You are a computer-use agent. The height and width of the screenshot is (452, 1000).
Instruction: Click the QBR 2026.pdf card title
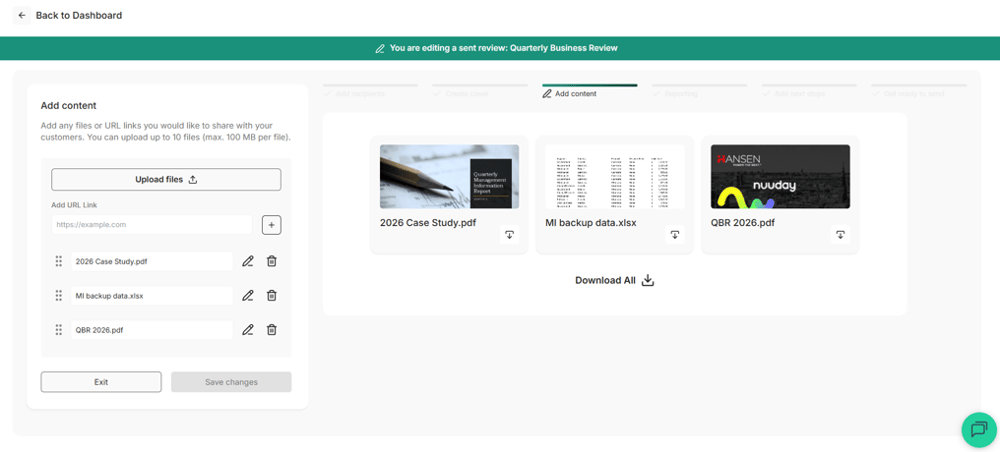coord(743,223)
